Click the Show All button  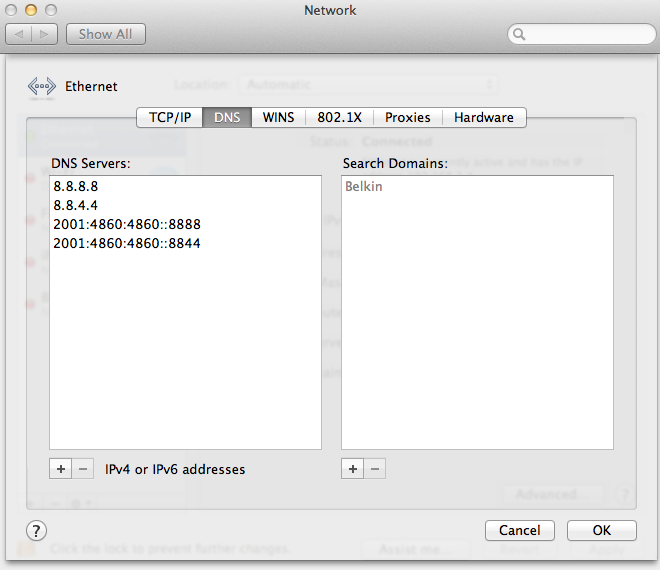point(106,34)
